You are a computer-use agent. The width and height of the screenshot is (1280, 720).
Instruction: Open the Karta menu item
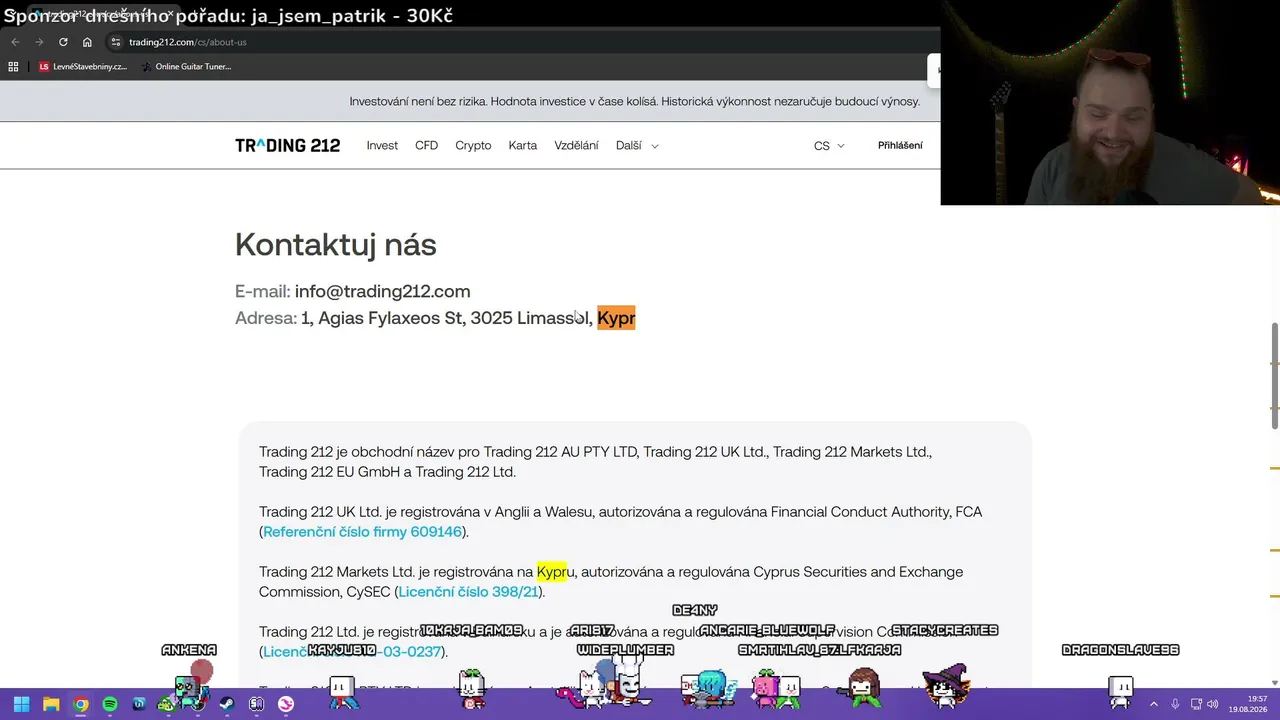(x=522, y=146)
